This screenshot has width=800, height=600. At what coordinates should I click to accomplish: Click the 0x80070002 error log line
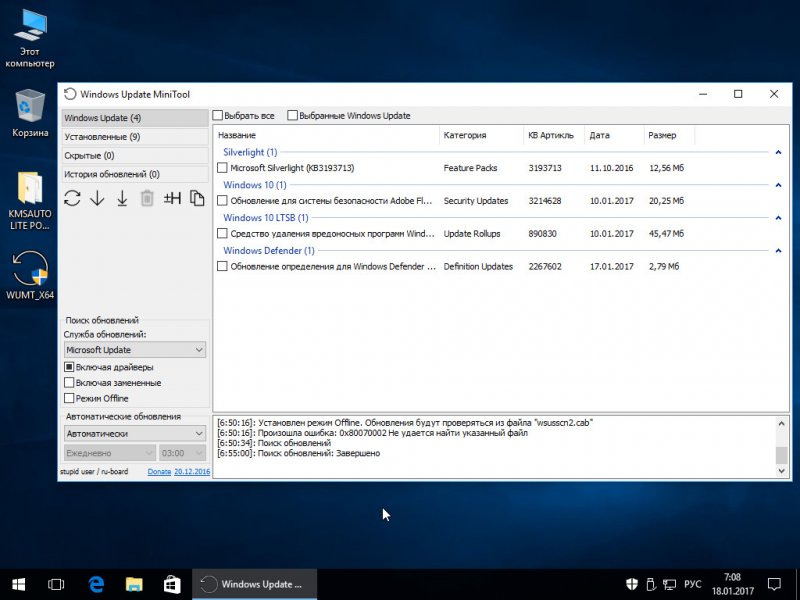click(x=372, y=433)
